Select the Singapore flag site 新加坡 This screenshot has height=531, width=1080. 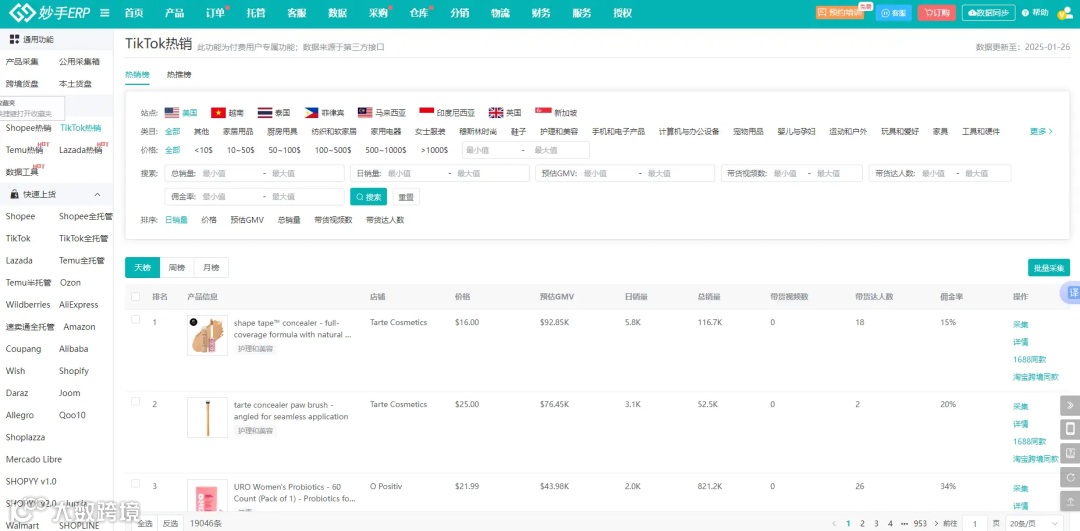click(556, 112)
